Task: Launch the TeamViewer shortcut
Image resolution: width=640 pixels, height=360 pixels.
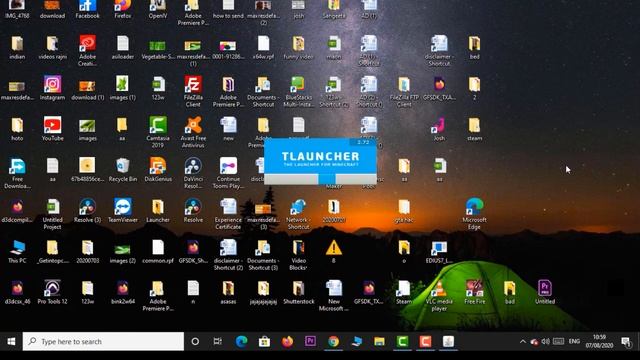Action: [x=122, y=210]
